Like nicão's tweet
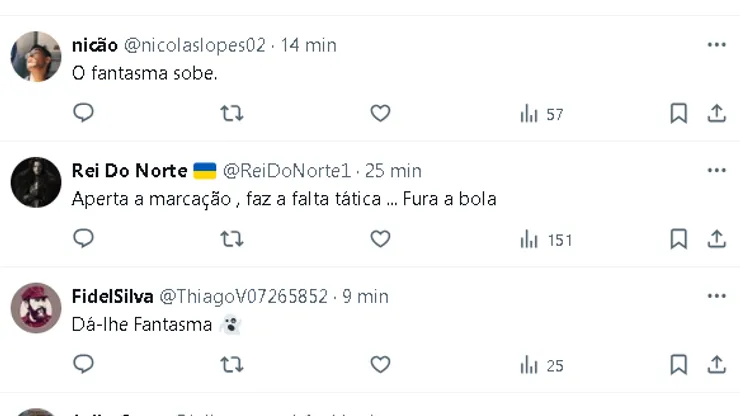Viewport: 740px width, 416px height. click(x=380, y=113)
